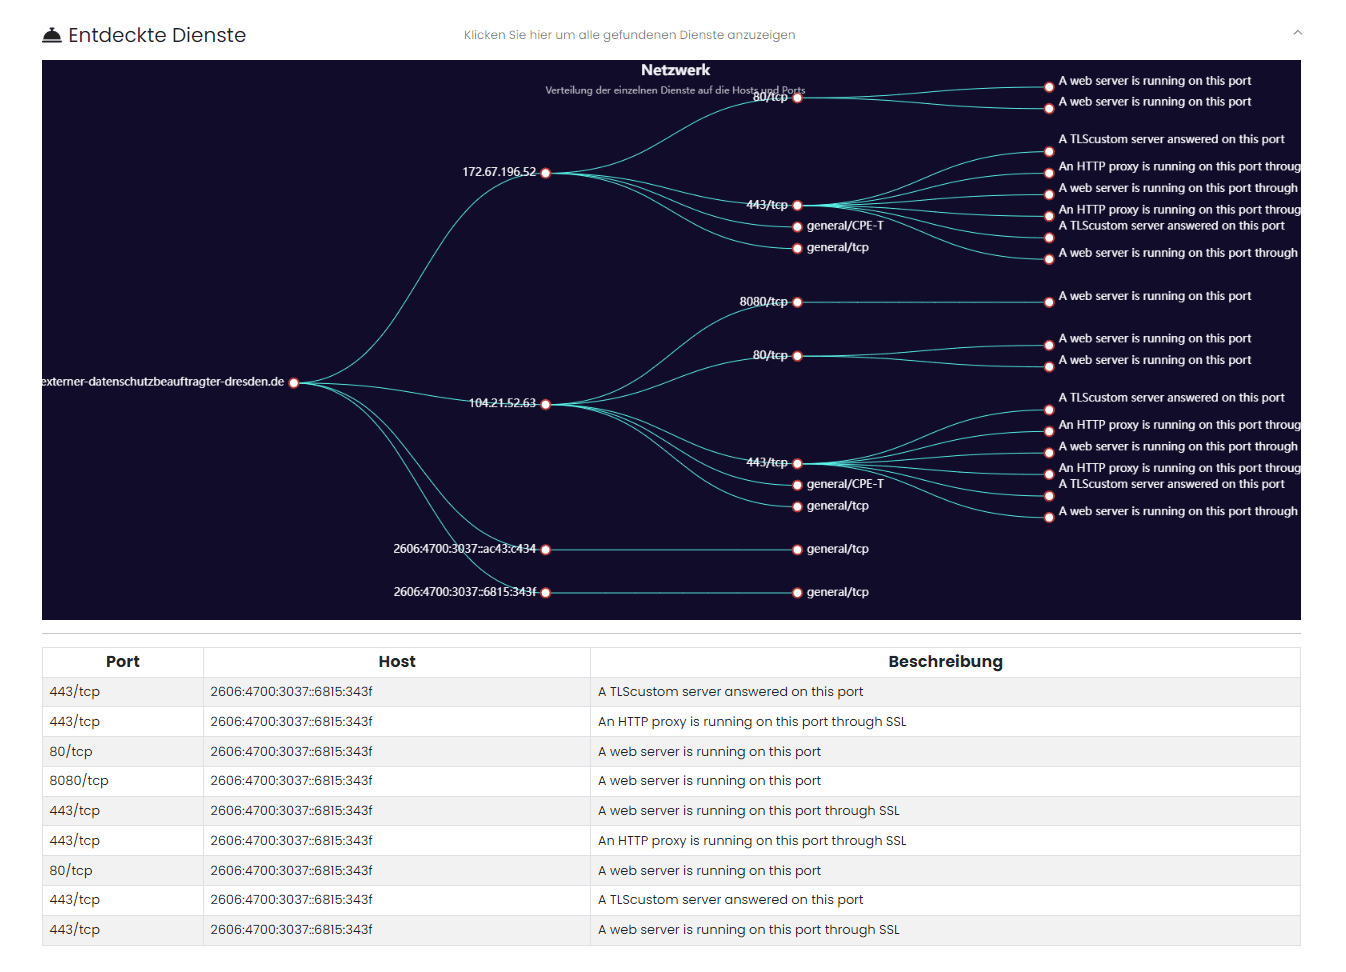Select the 2606:4700:3037::6815:343f node in the graph

546,593
